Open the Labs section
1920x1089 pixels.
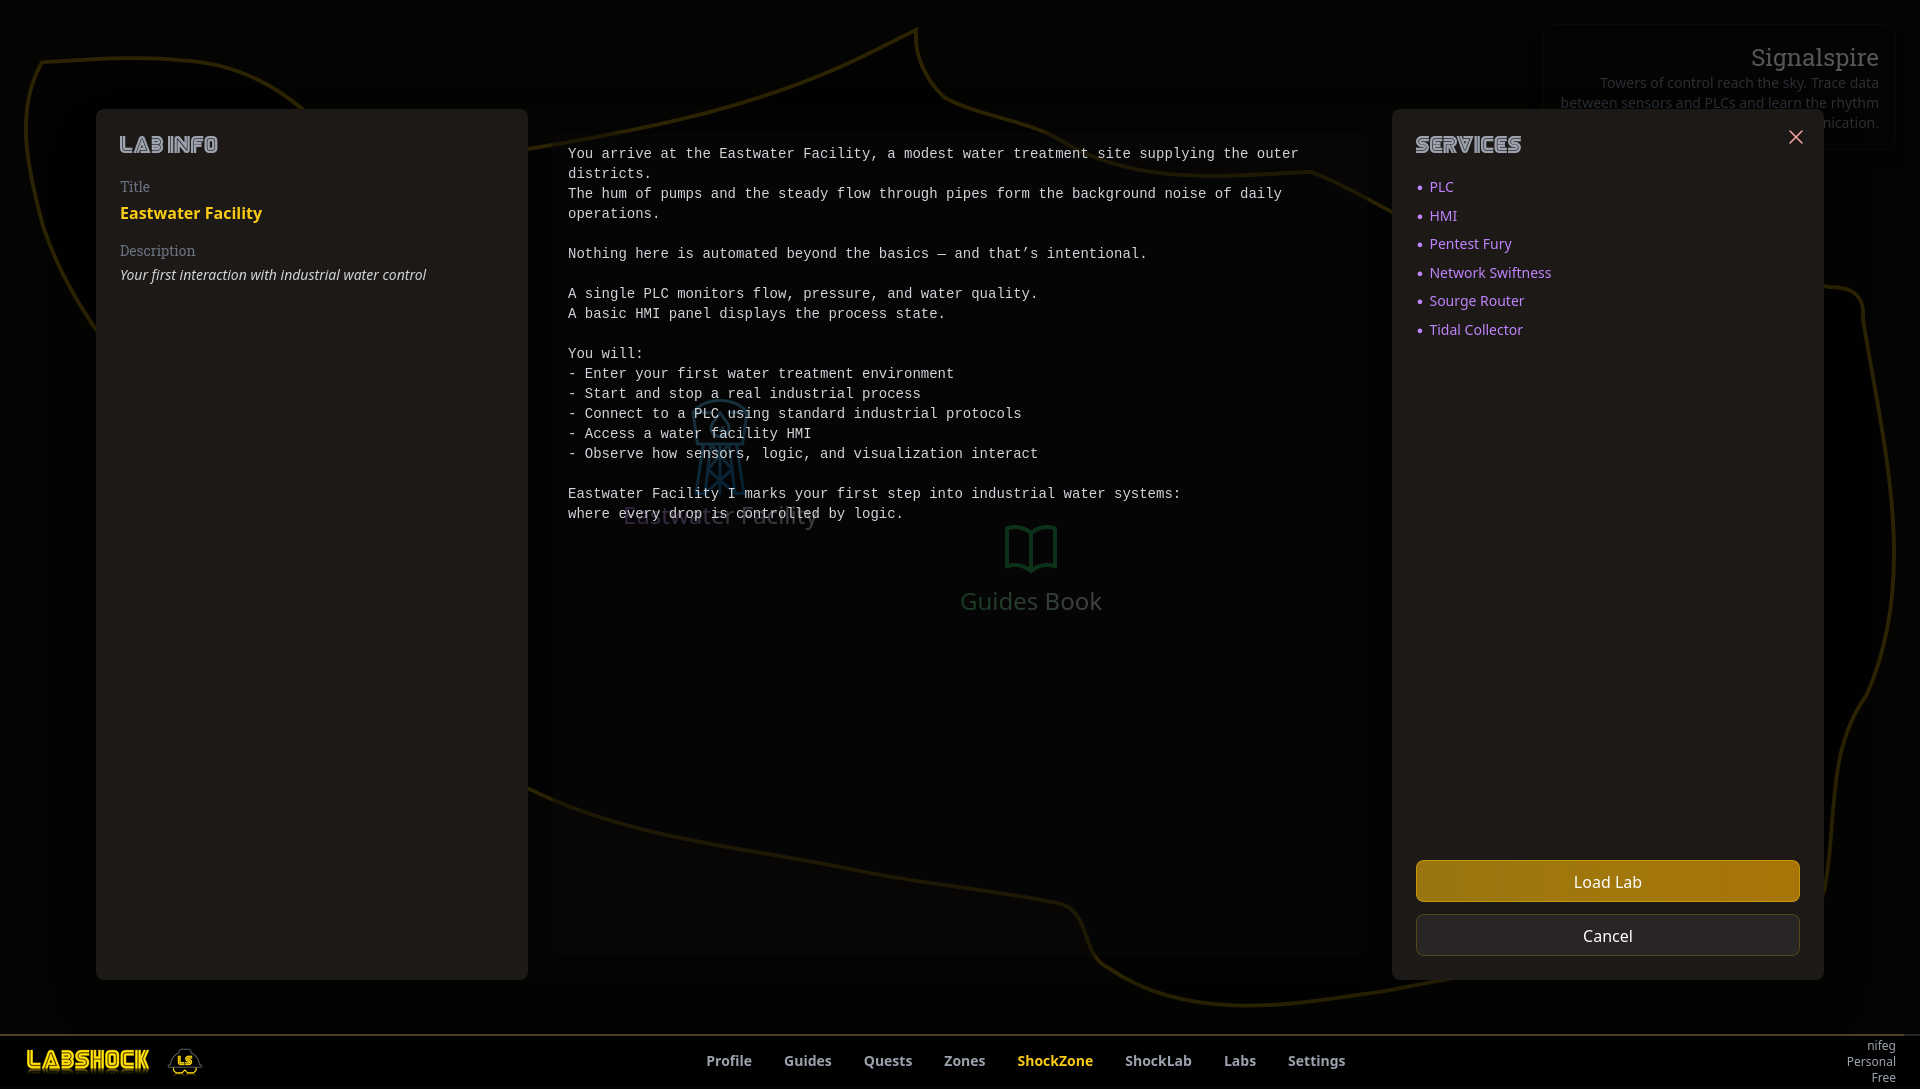tap(1239, 1060)
